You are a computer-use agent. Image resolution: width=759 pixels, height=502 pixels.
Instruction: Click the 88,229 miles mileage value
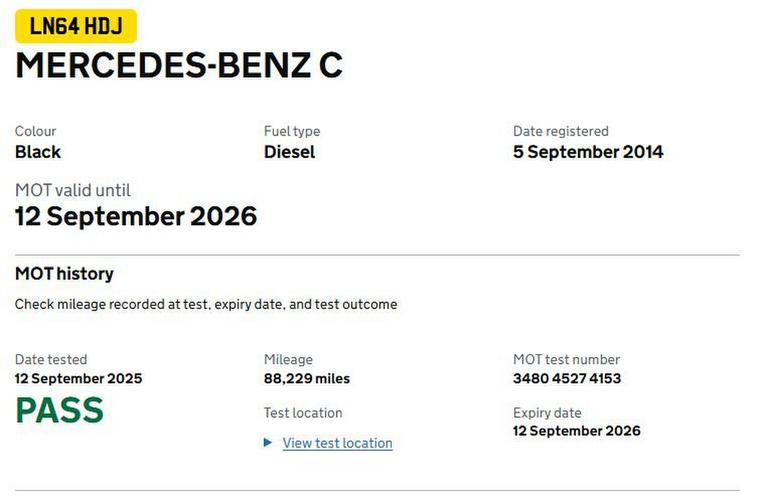point(306,379)
